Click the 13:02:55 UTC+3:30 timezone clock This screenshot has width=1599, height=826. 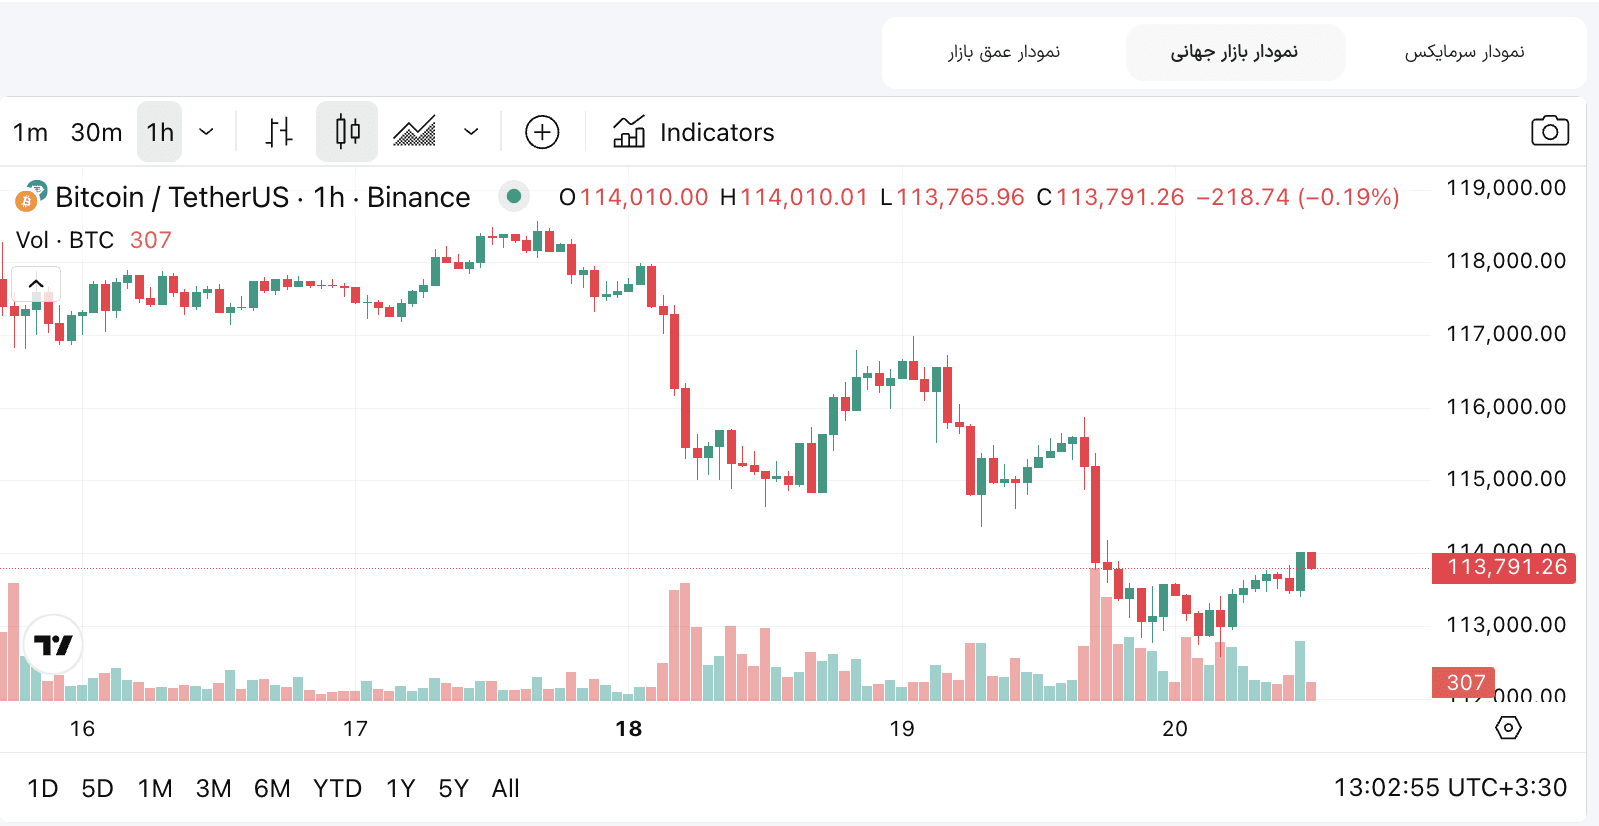pyautogui.click(x=1450, y=788)
